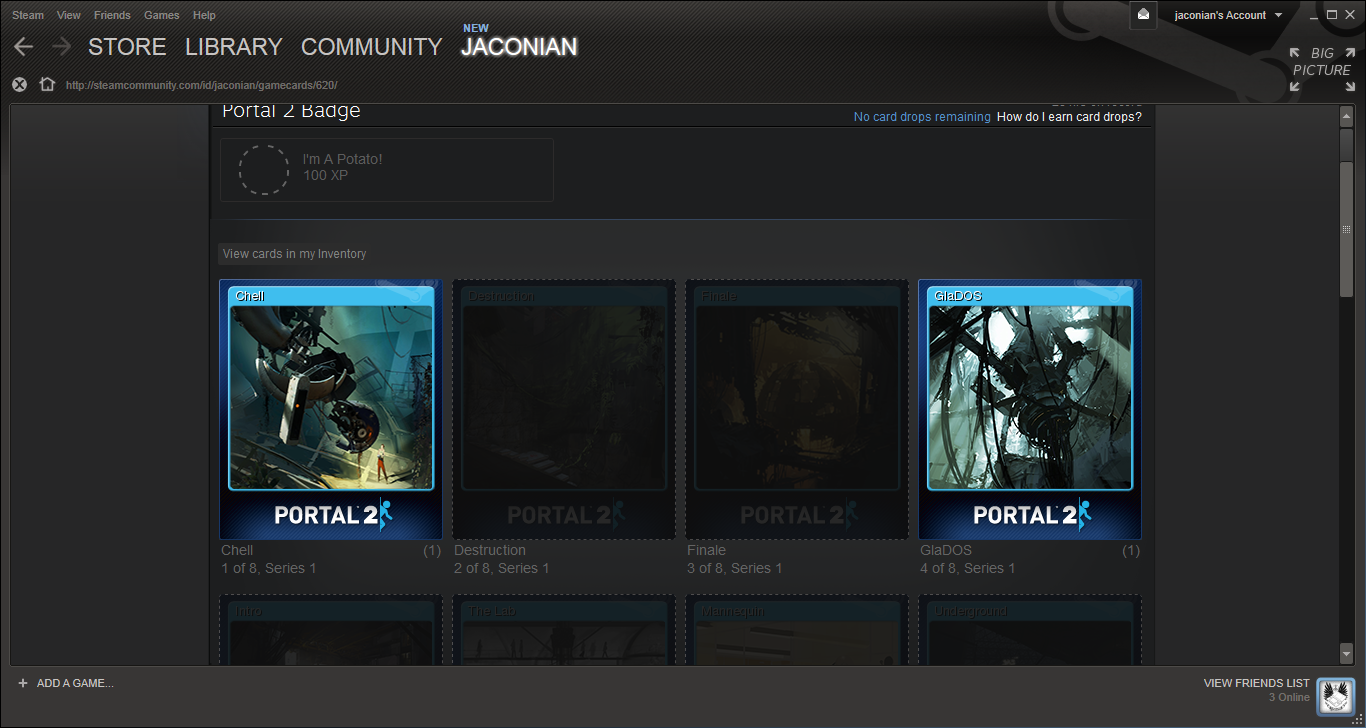Viewport: 1366px width, 728px height.
Task: Click the No card drops remaining link
Action: (921, 116)
